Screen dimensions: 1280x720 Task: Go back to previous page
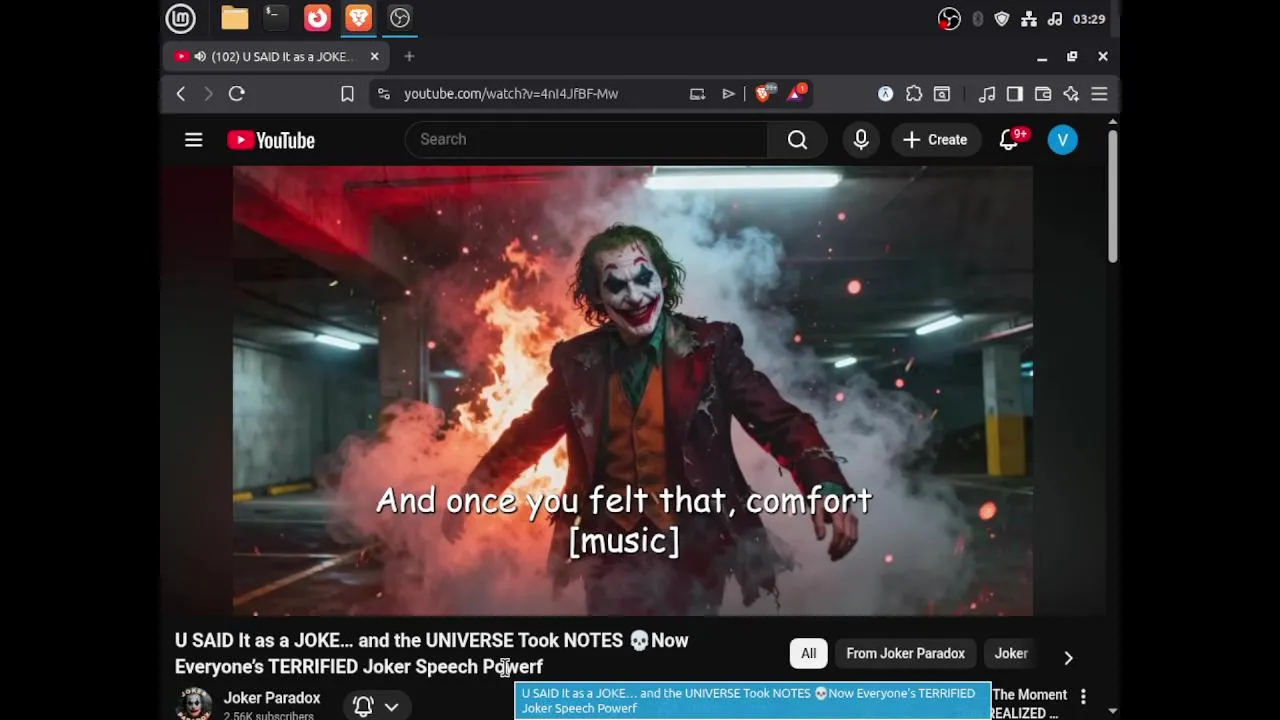(x=181, y=94)
